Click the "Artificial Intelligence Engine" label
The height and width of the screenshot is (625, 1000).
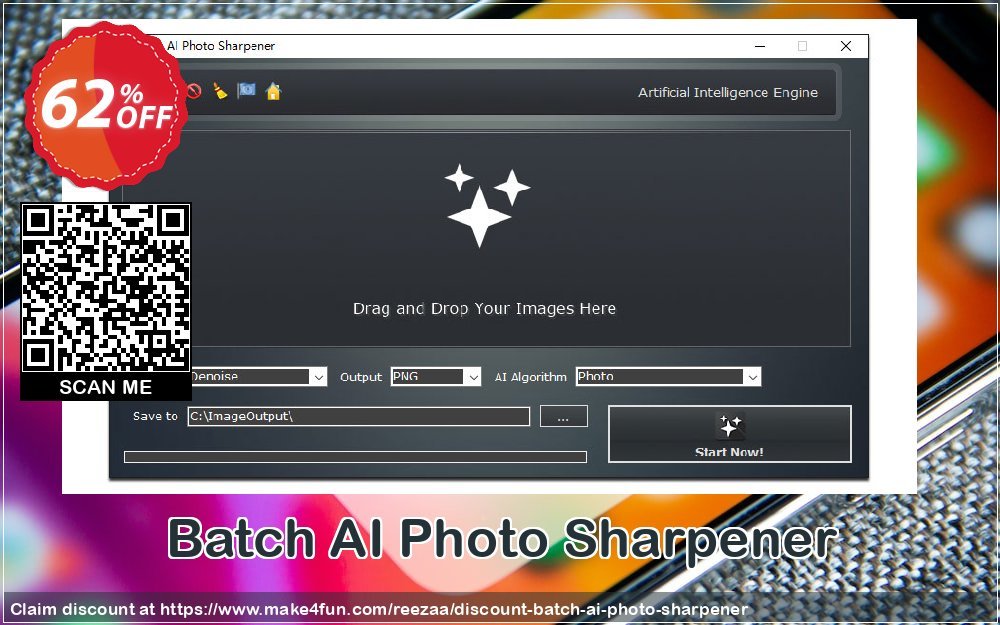[x=728, y=92]
